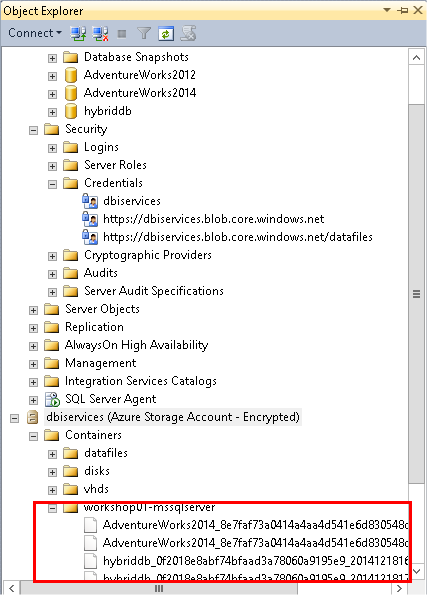The height and width of the screenshot is (595, 427).
Task: Collapse the Credentials folder
Action: 52,184
